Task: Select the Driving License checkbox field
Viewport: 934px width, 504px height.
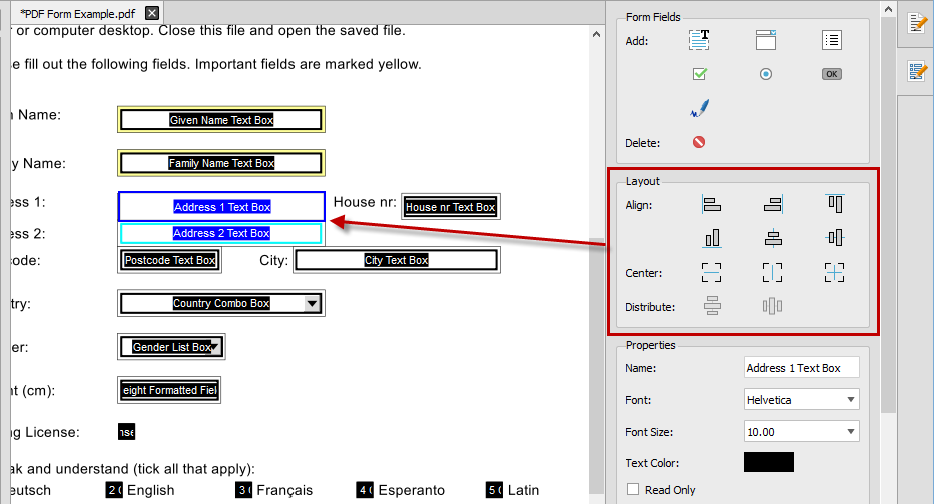Action: pyautogui.click(x=126, y=432)
